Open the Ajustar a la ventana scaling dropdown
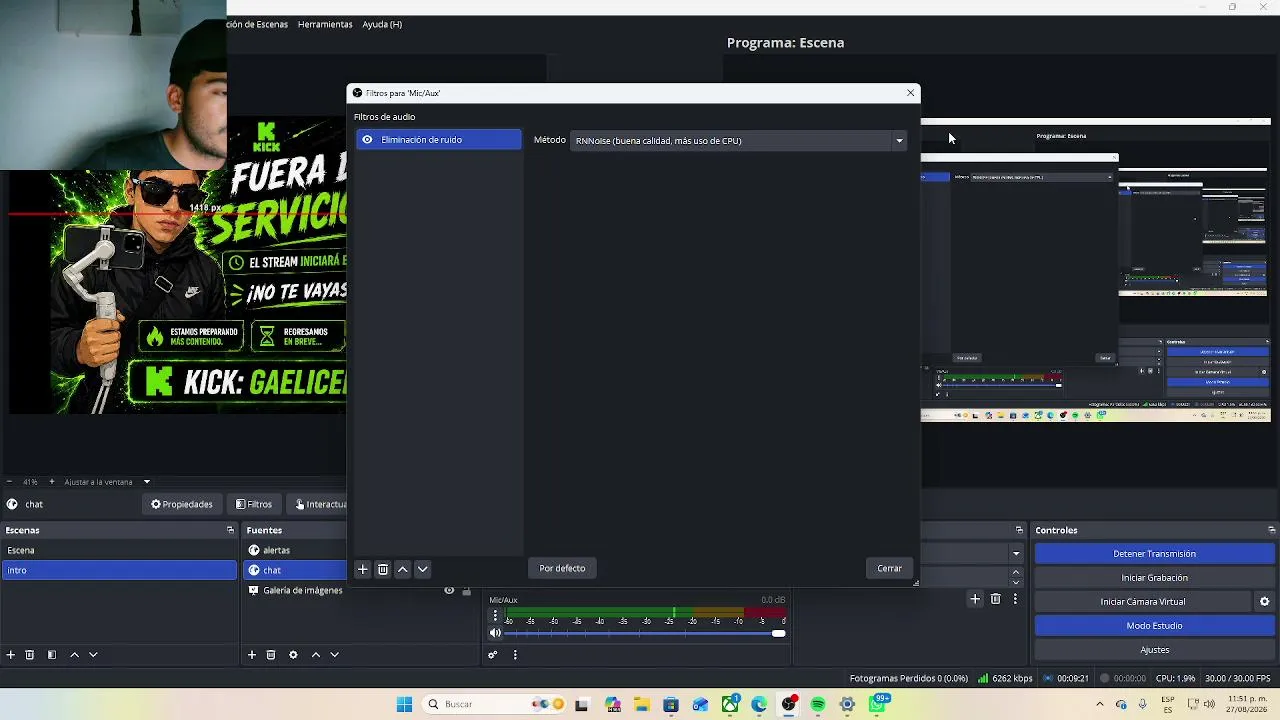 pos(108,482)
